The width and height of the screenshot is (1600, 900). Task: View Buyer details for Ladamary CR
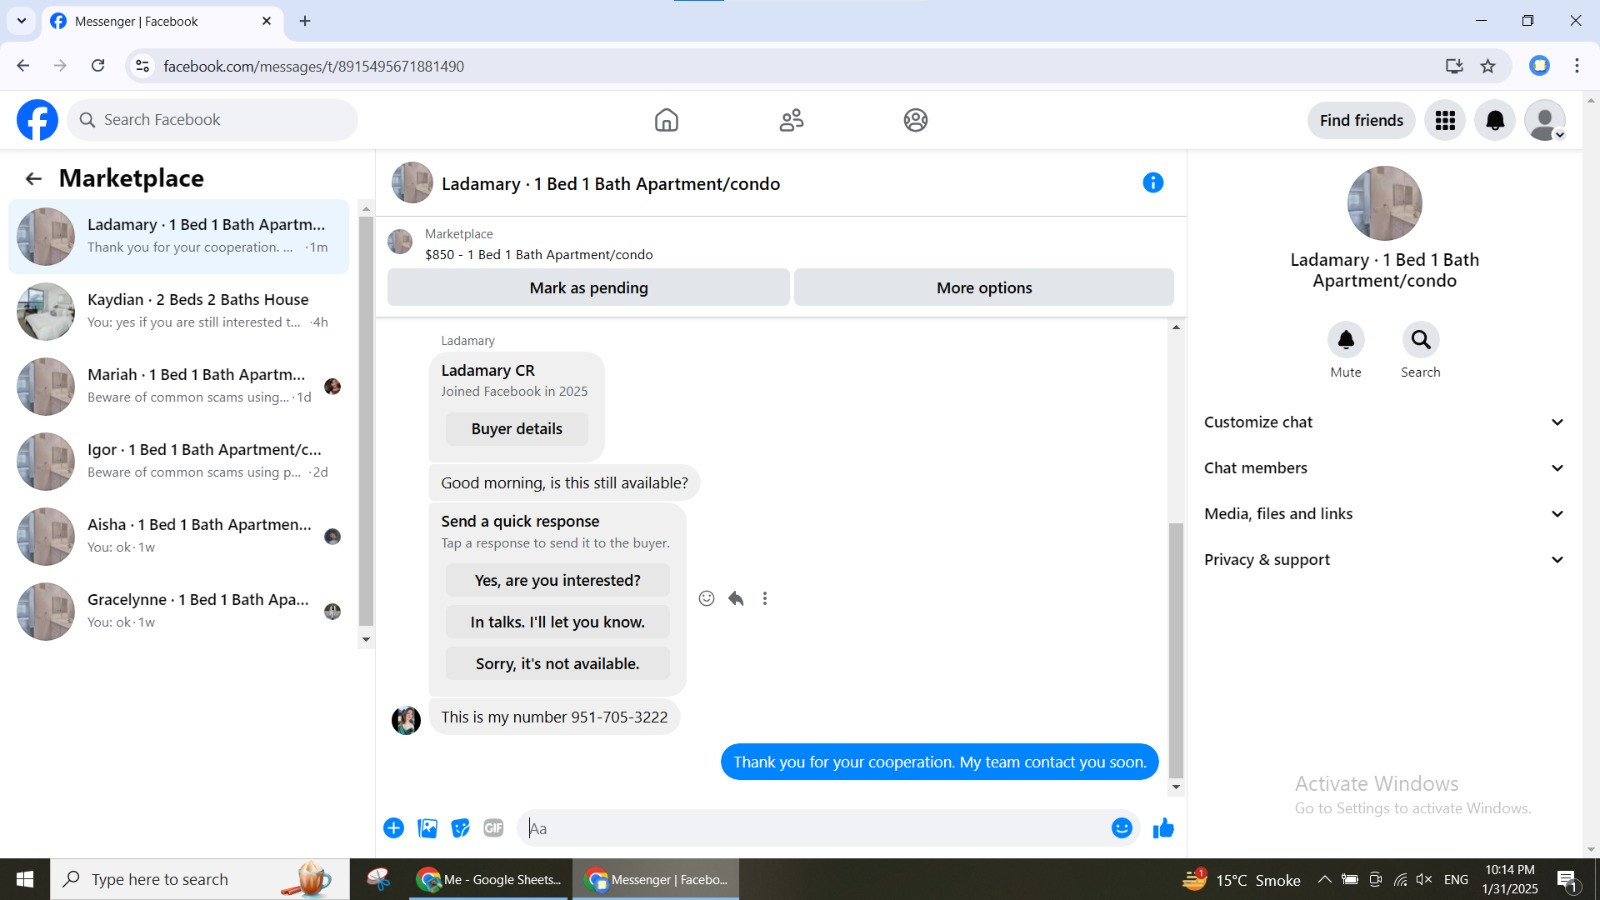(x=517, y=429)
